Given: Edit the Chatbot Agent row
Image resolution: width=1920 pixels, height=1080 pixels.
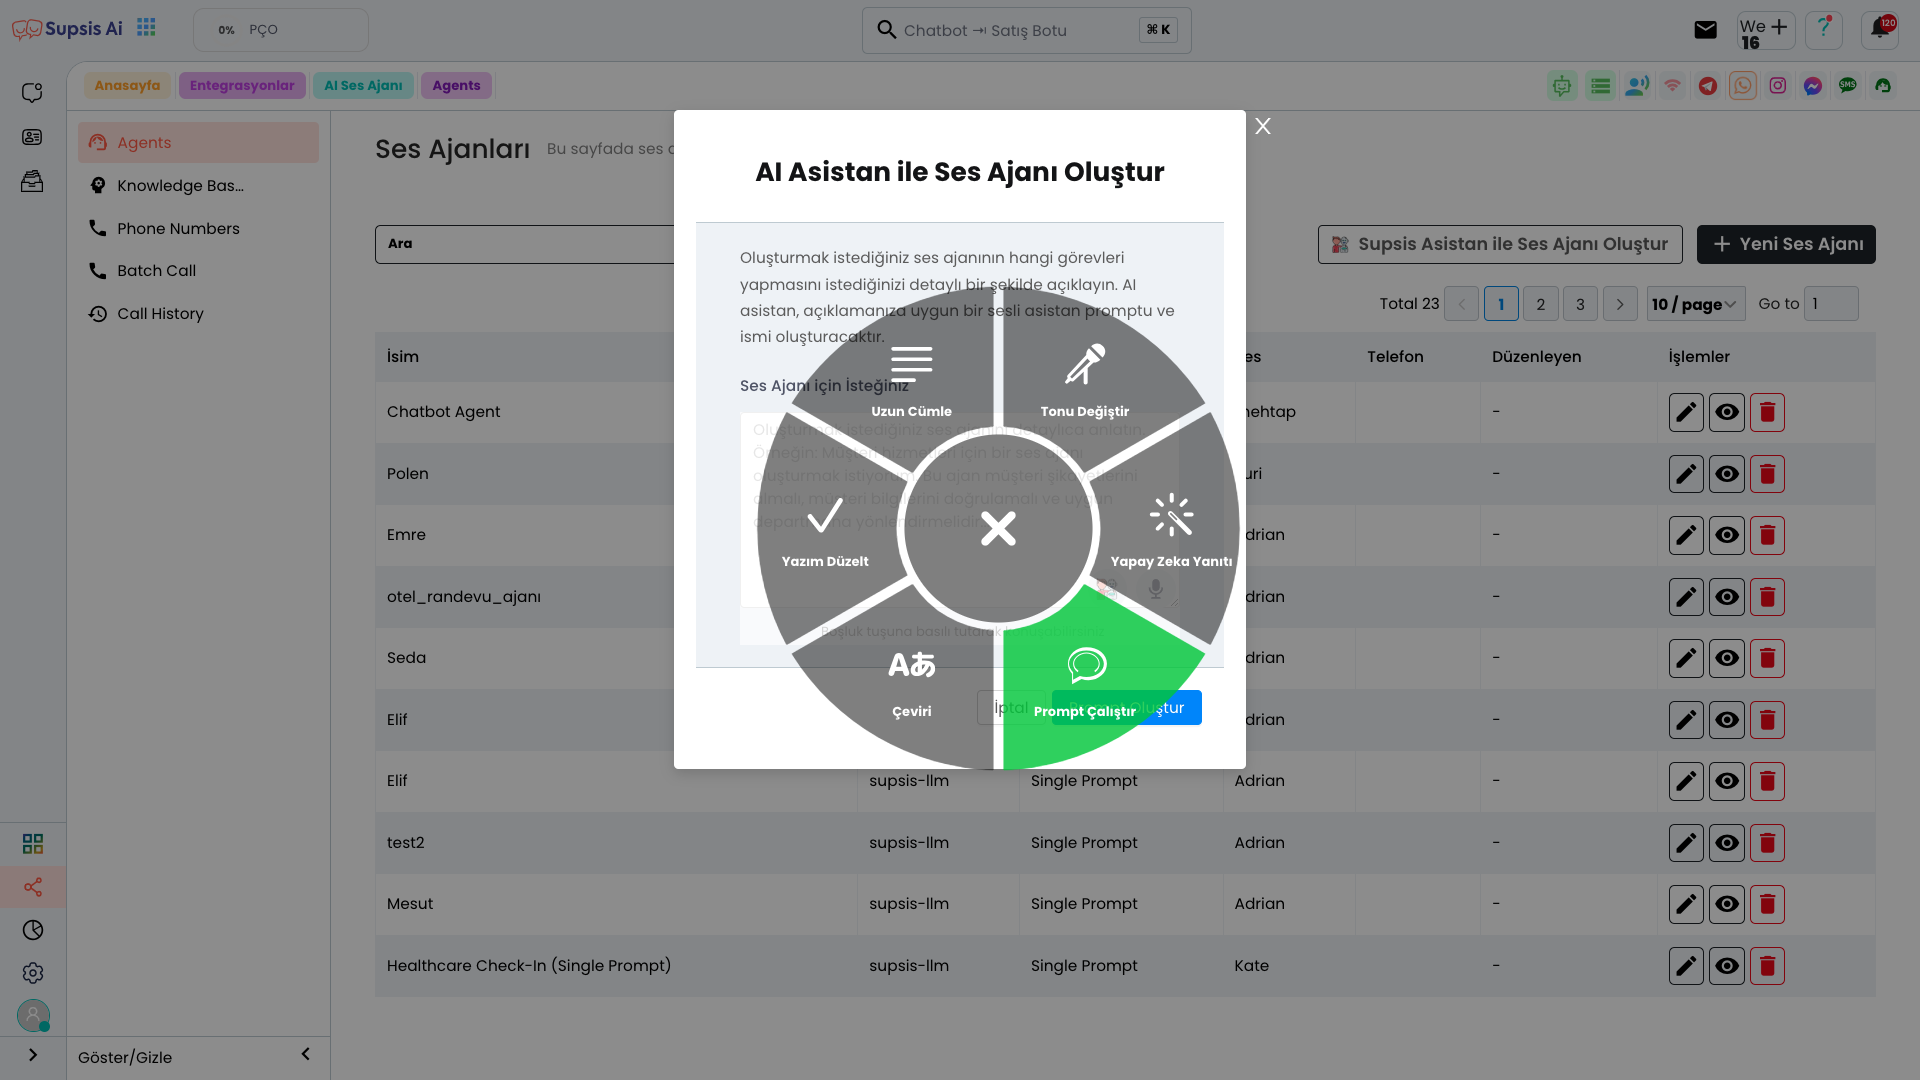Looking at the screenshot, I should (1686, 412).
